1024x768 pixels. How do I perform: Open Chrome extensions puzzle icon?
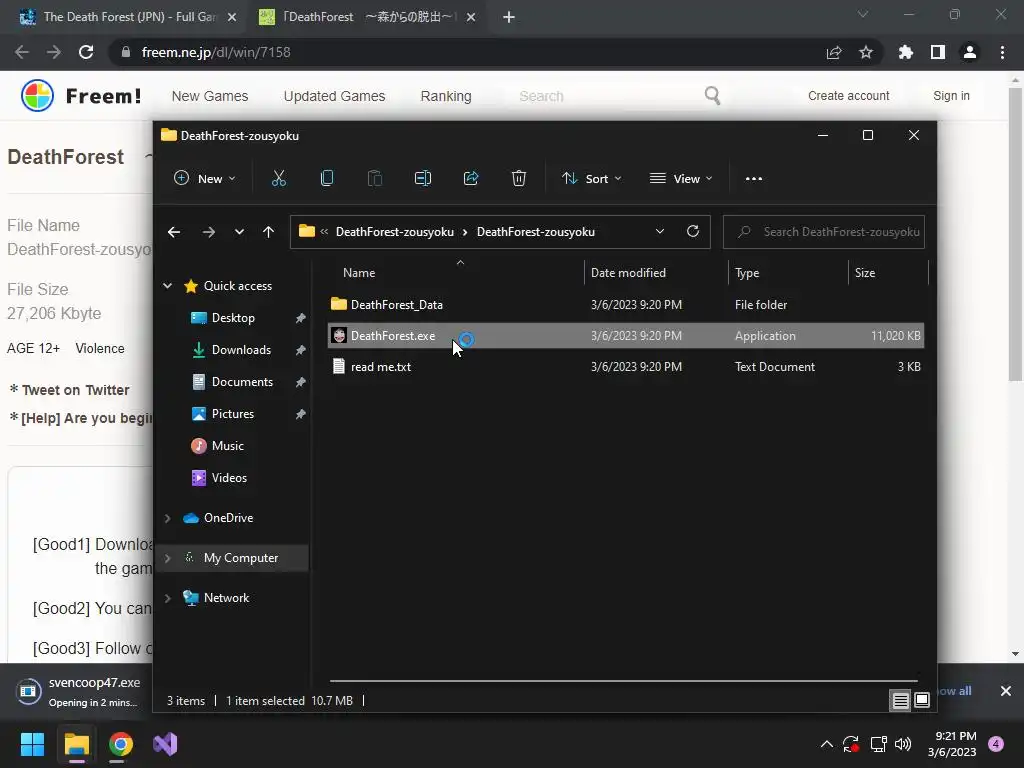point(906,52)
